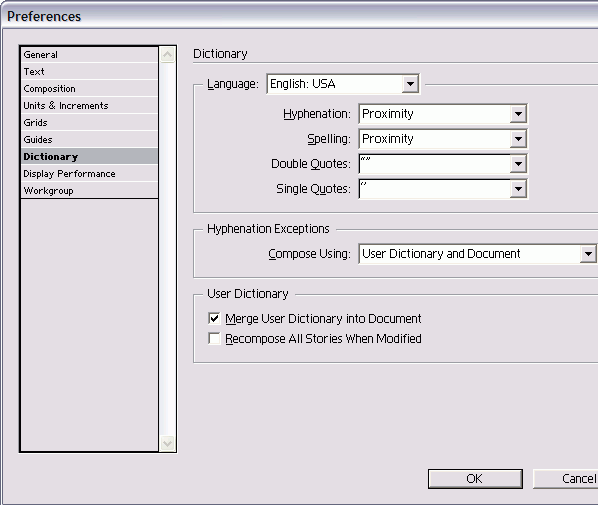Image resolution: width=598 pixels, height=505 pixels.
Task: Go to Units & Increments preferences
Action: 90,105
